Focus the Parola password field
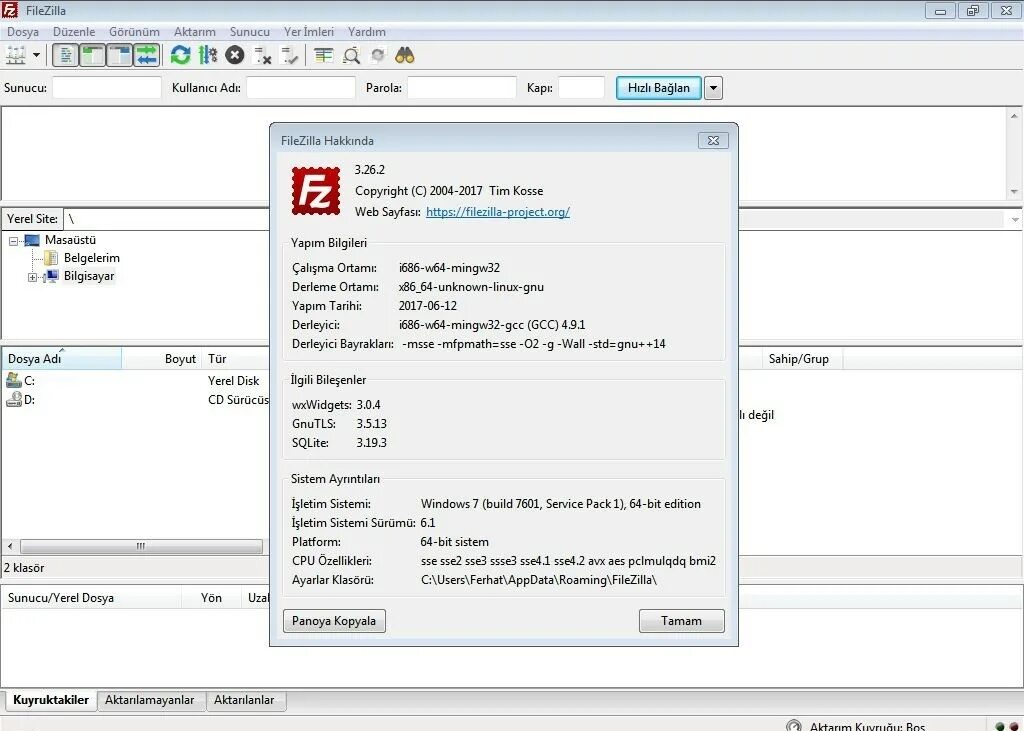Image resolution: width=1024 pixels, height=731 pixels. pos(462,88)
